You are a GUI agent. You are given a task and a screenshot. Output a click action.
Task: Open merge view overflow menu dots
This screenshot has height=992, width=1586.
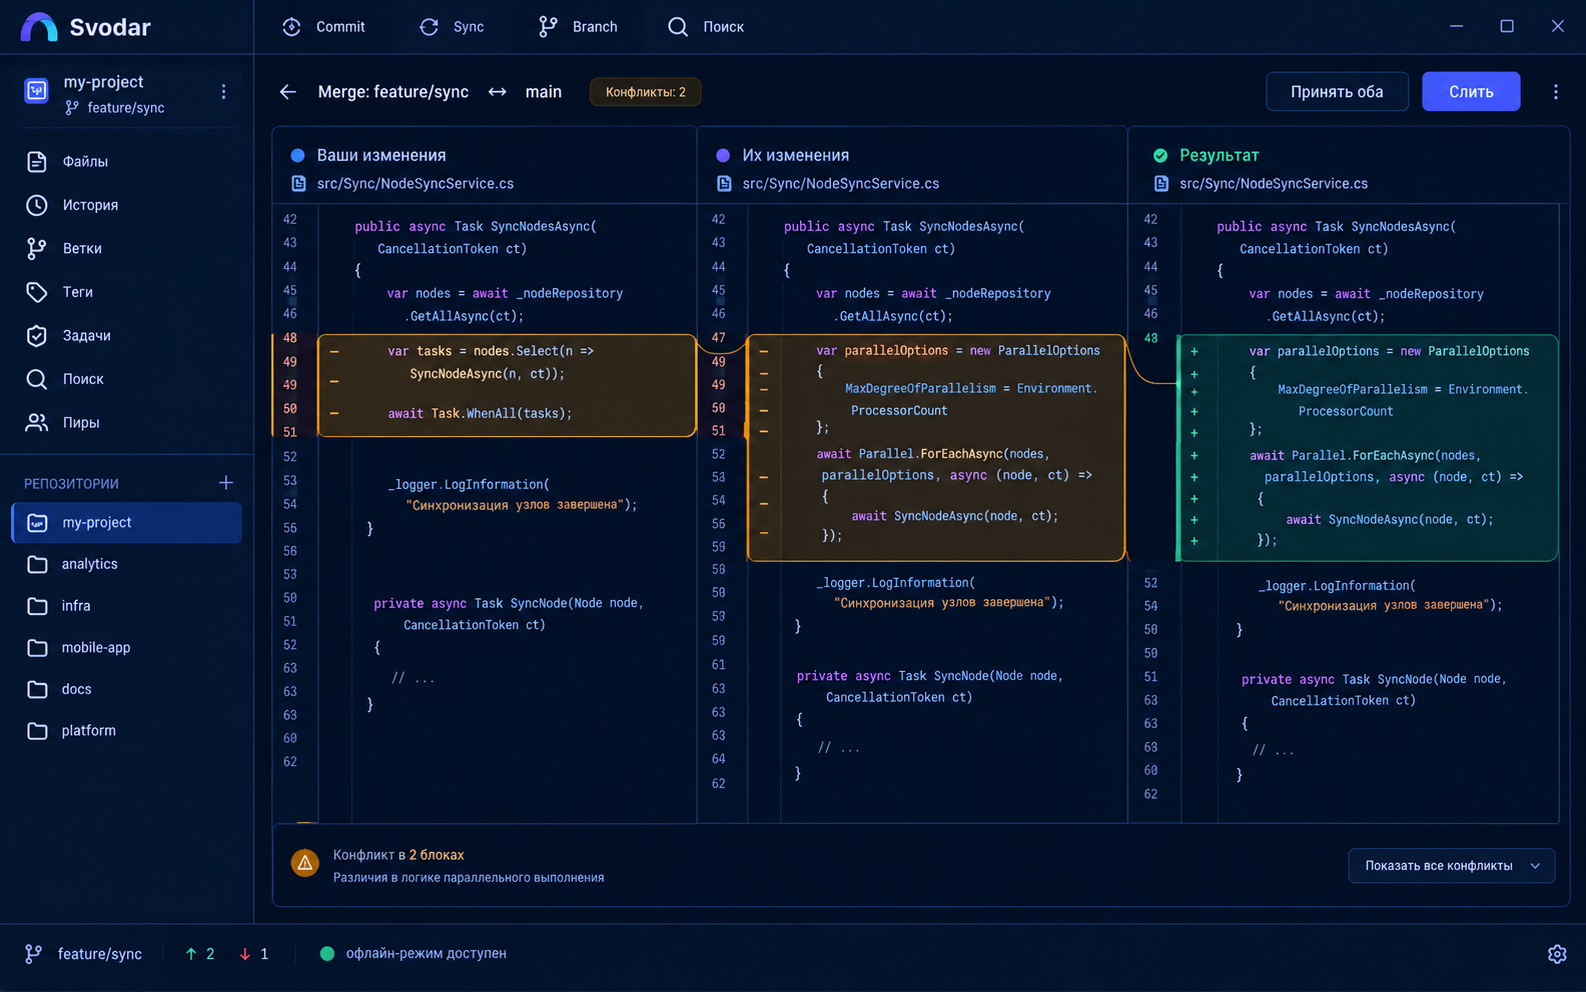click(x=1555, y=92)
